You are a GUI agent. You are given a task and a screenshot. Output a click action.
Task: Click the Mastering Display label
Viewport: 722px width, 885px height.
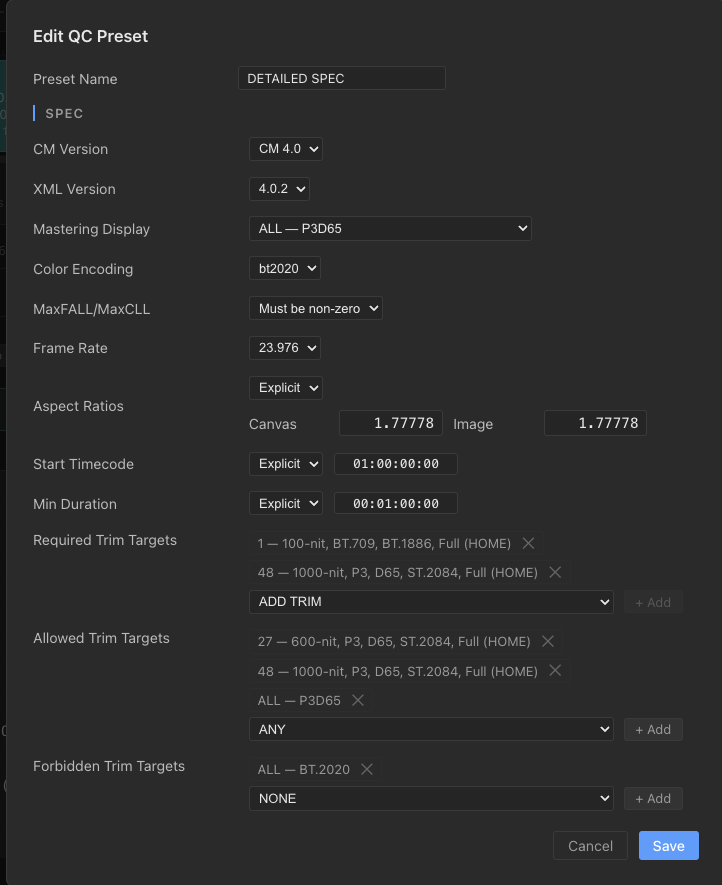91,229
